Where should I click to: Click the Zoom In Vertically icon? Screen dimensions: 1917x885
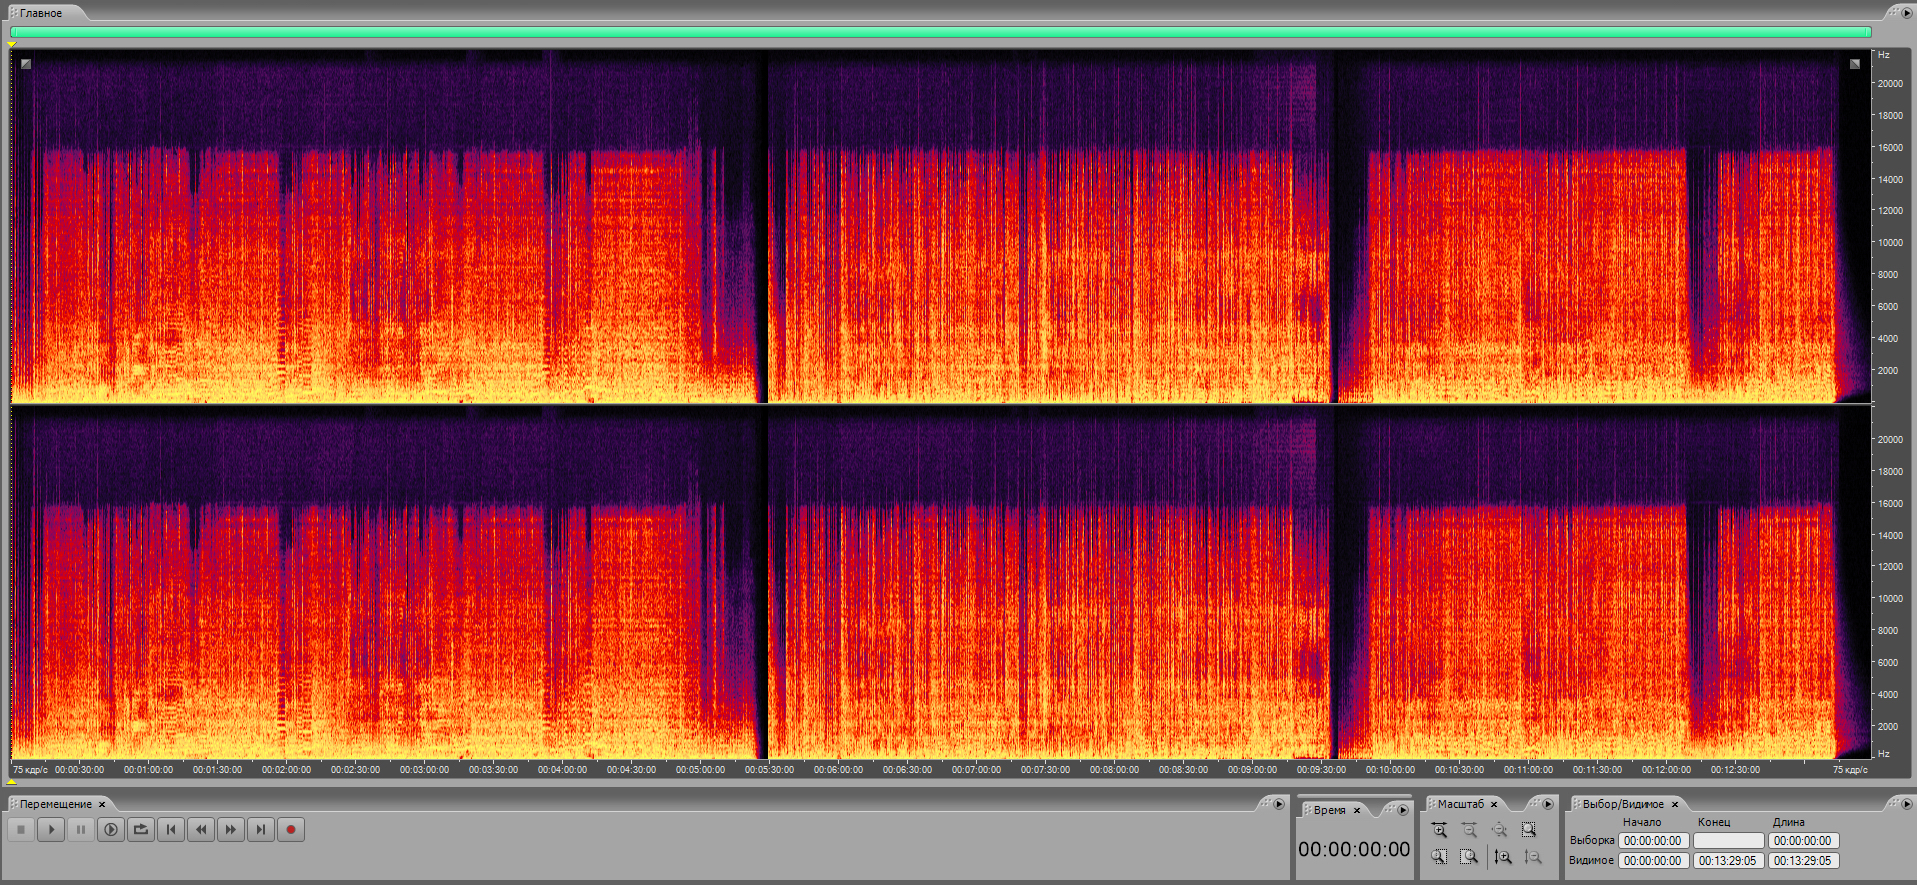[x=1502, y=857]
